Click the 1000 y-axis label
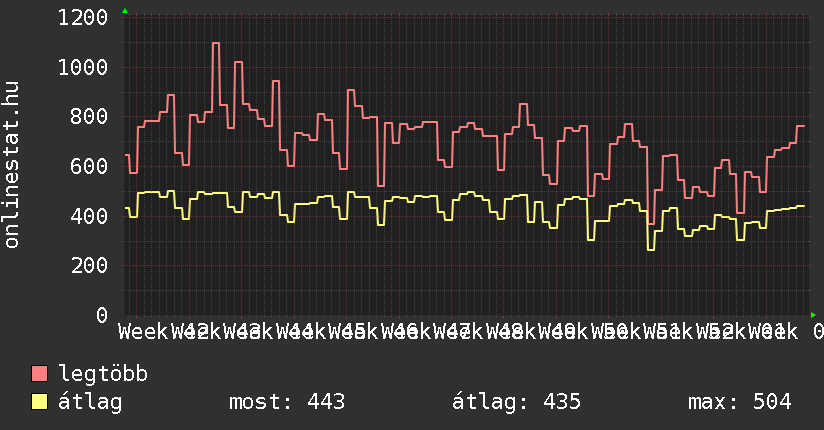 click(x=83, y=67)
